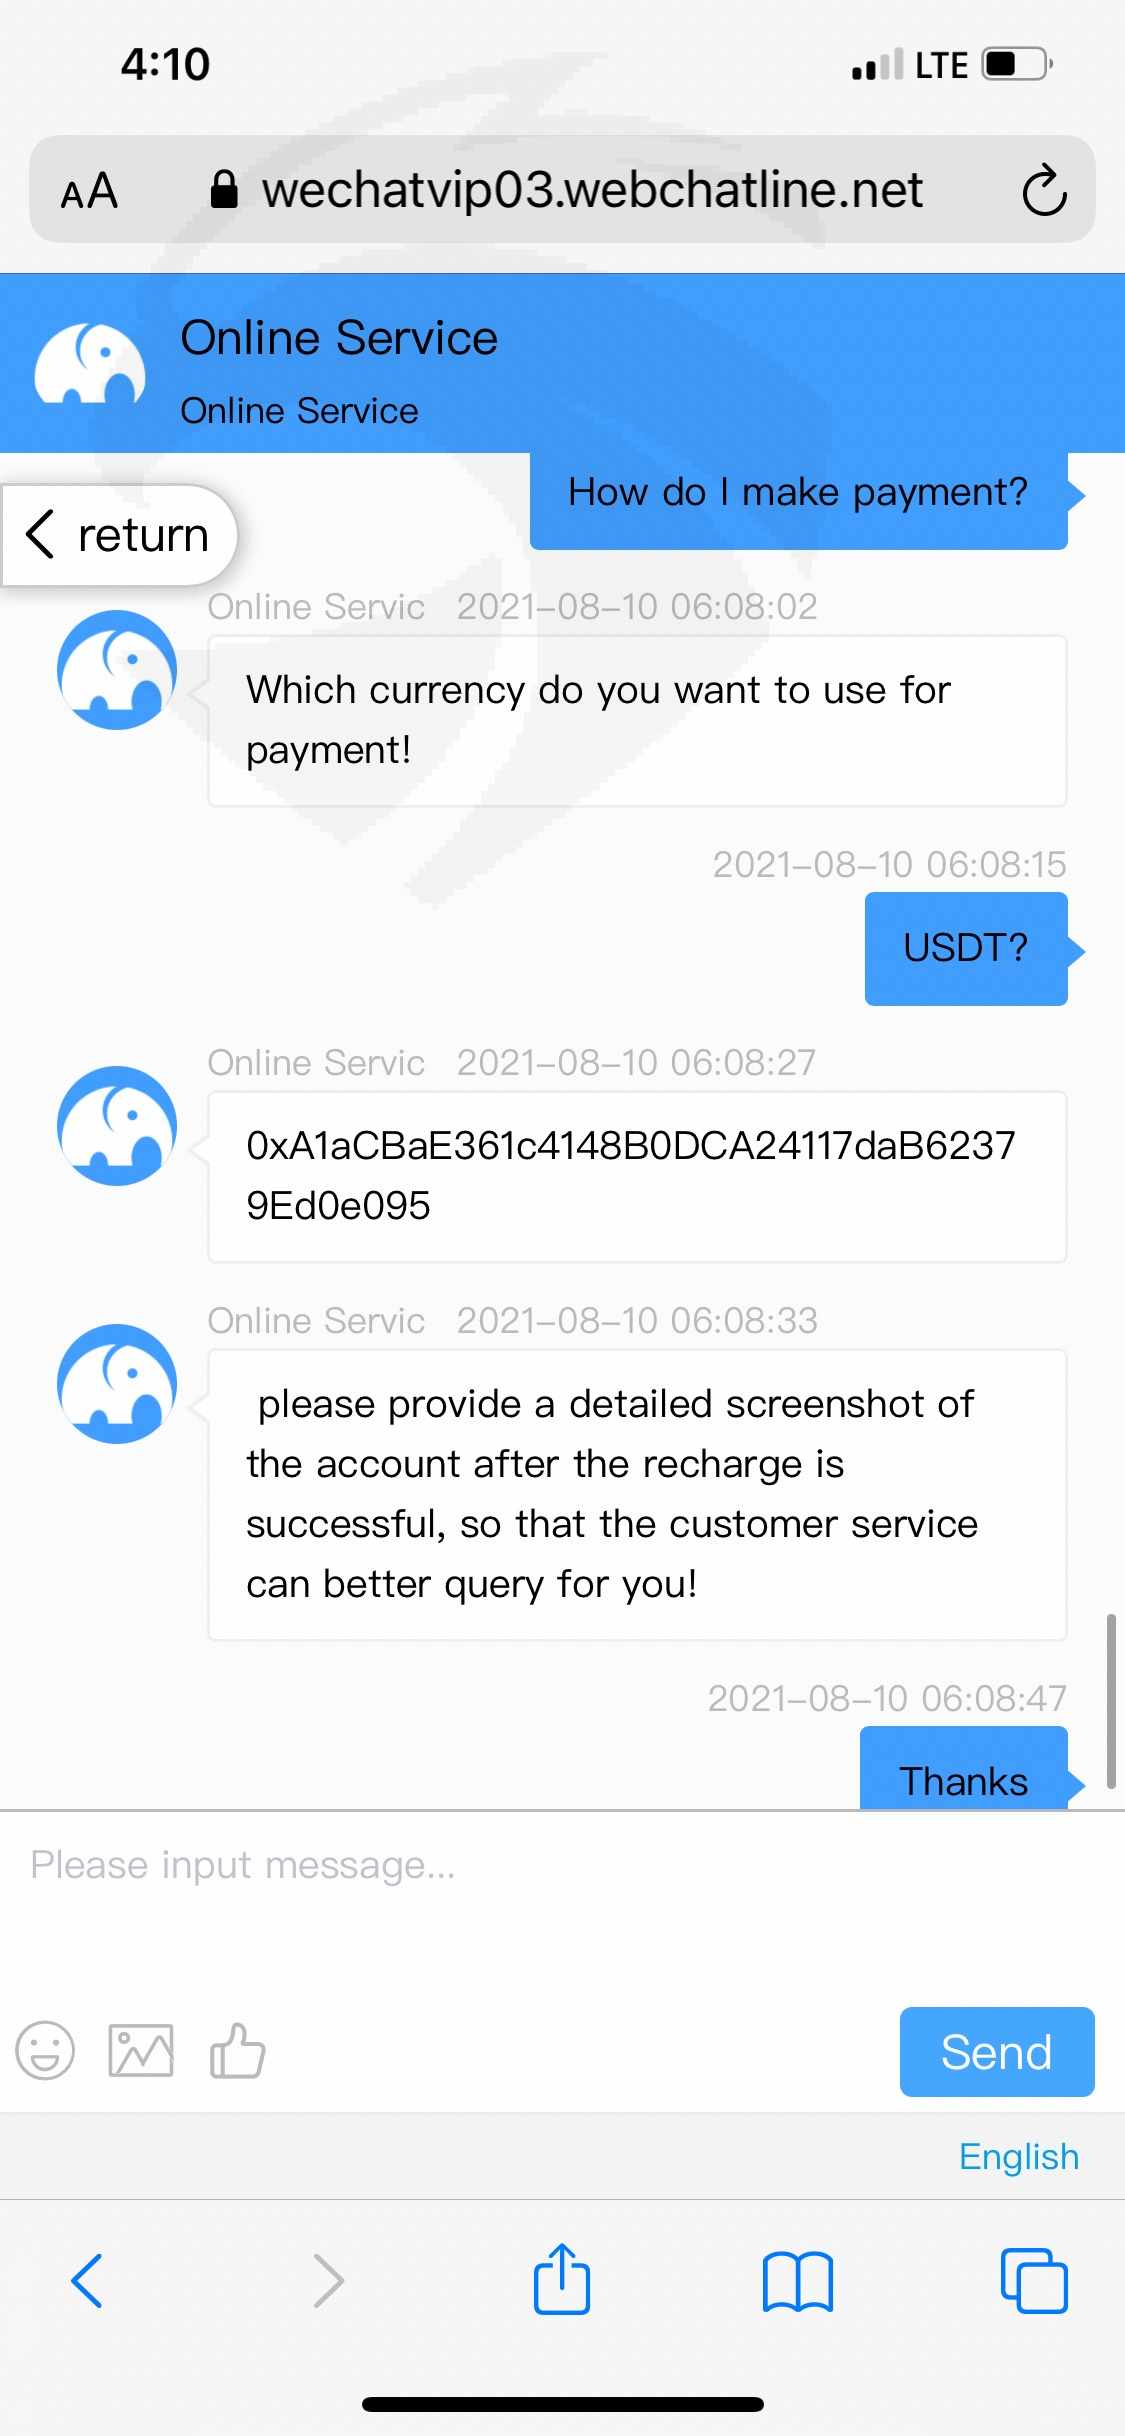Tap the "USDT?" sent message bubble
1125x2436 pixels.
click(965, 948)
